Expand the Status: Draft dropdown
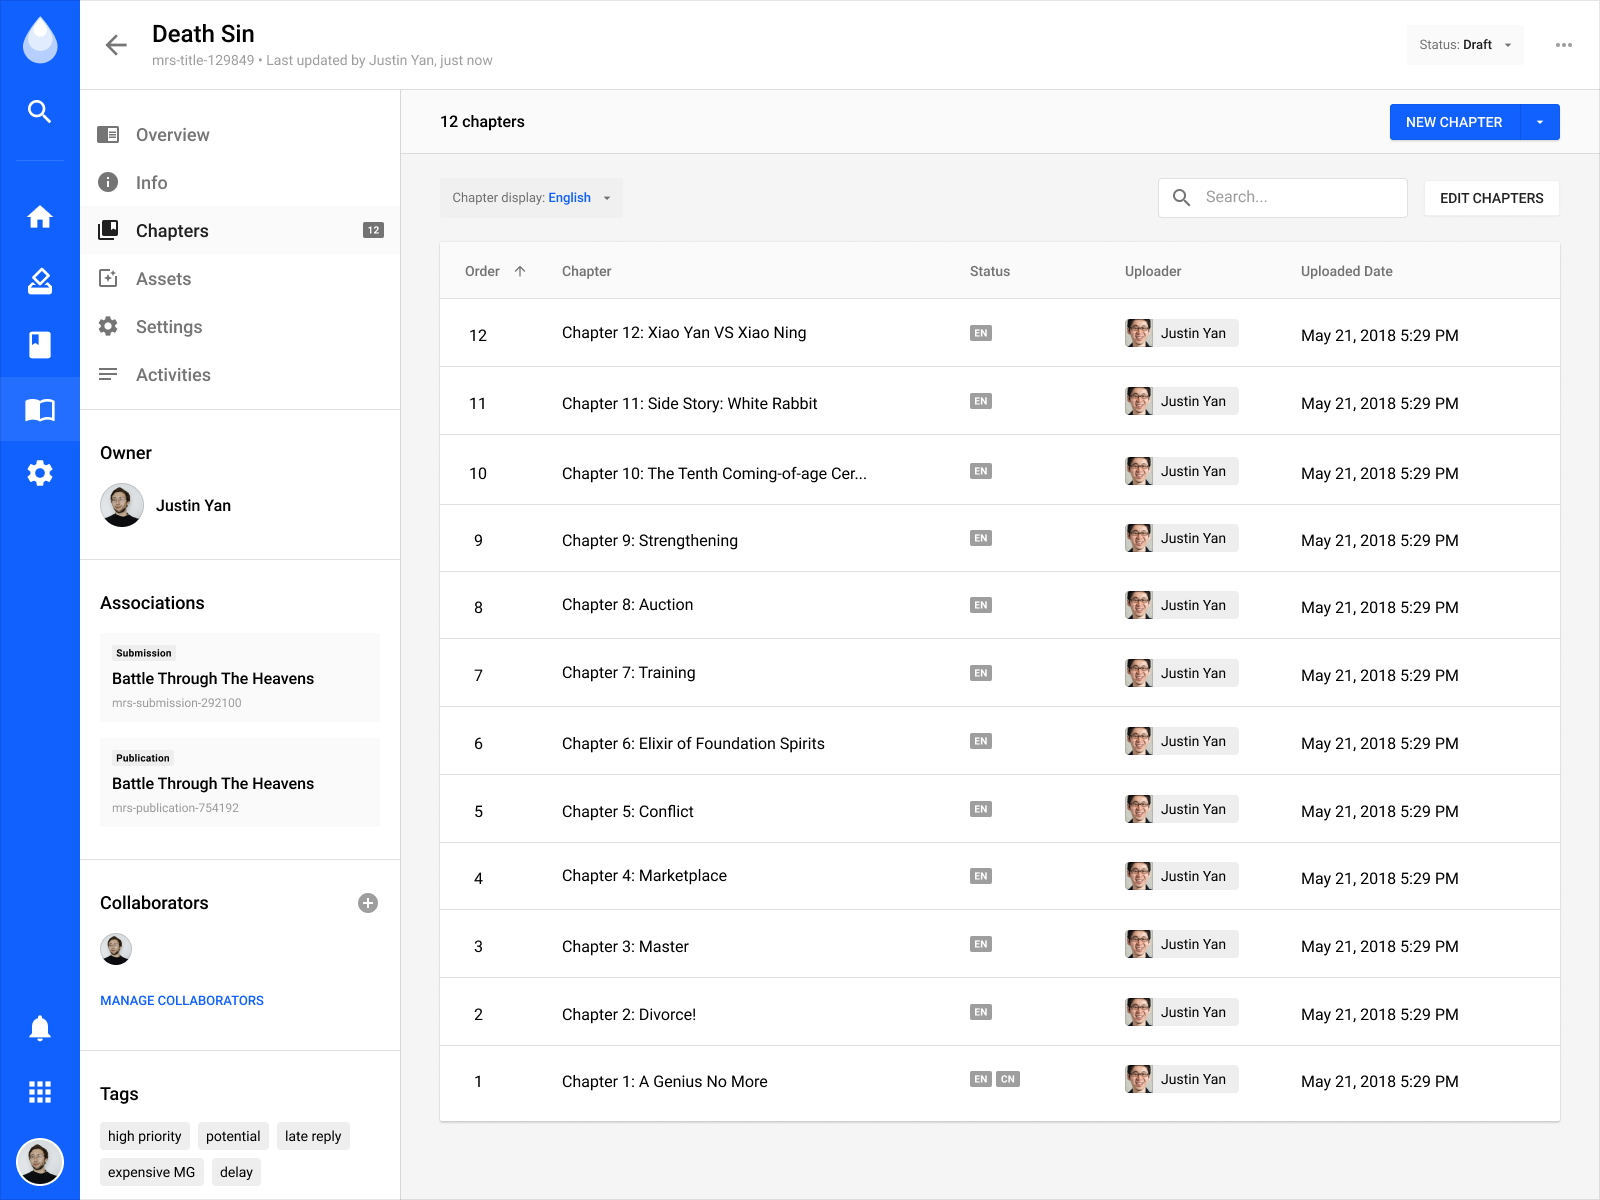This screenshot has height=1200, width=1600. pos(1465,45)
